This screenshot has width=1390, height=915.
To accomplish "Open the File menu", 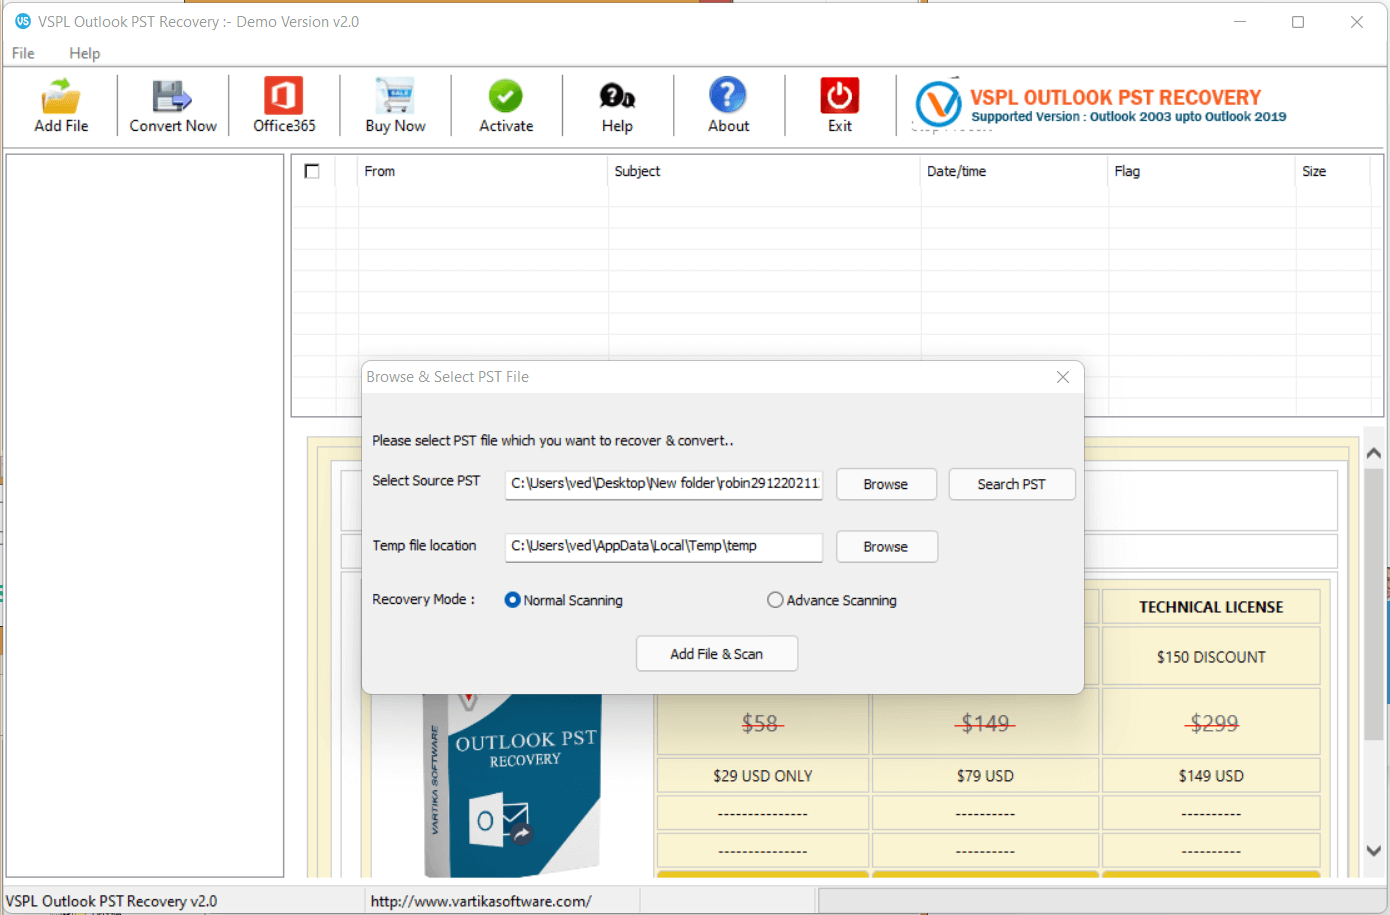I will pyautogui.click(x=23, y=53).
